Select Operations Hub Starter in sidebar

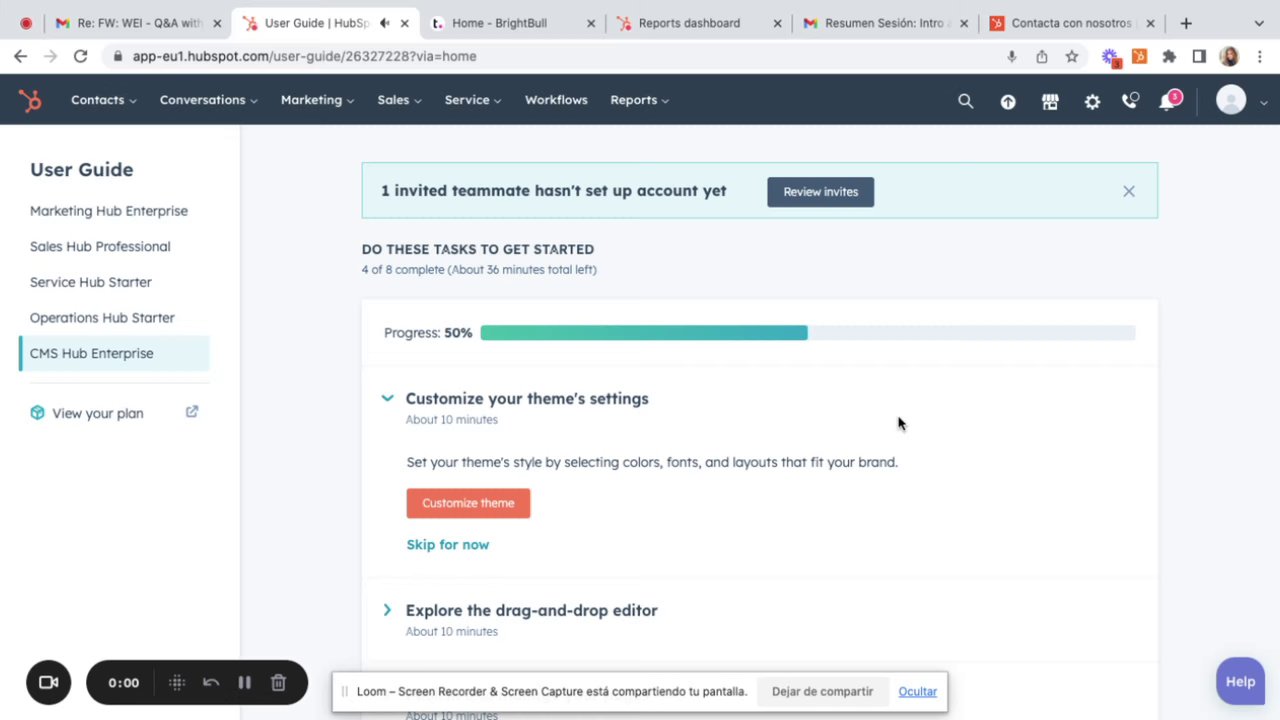(x=102, y=318)
